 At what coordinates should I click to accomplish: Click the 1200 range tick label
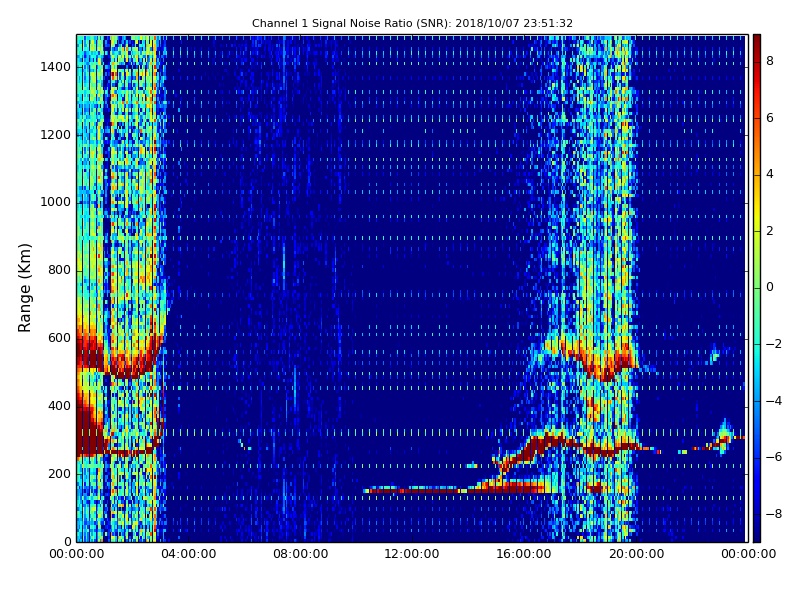pos(56,135)
